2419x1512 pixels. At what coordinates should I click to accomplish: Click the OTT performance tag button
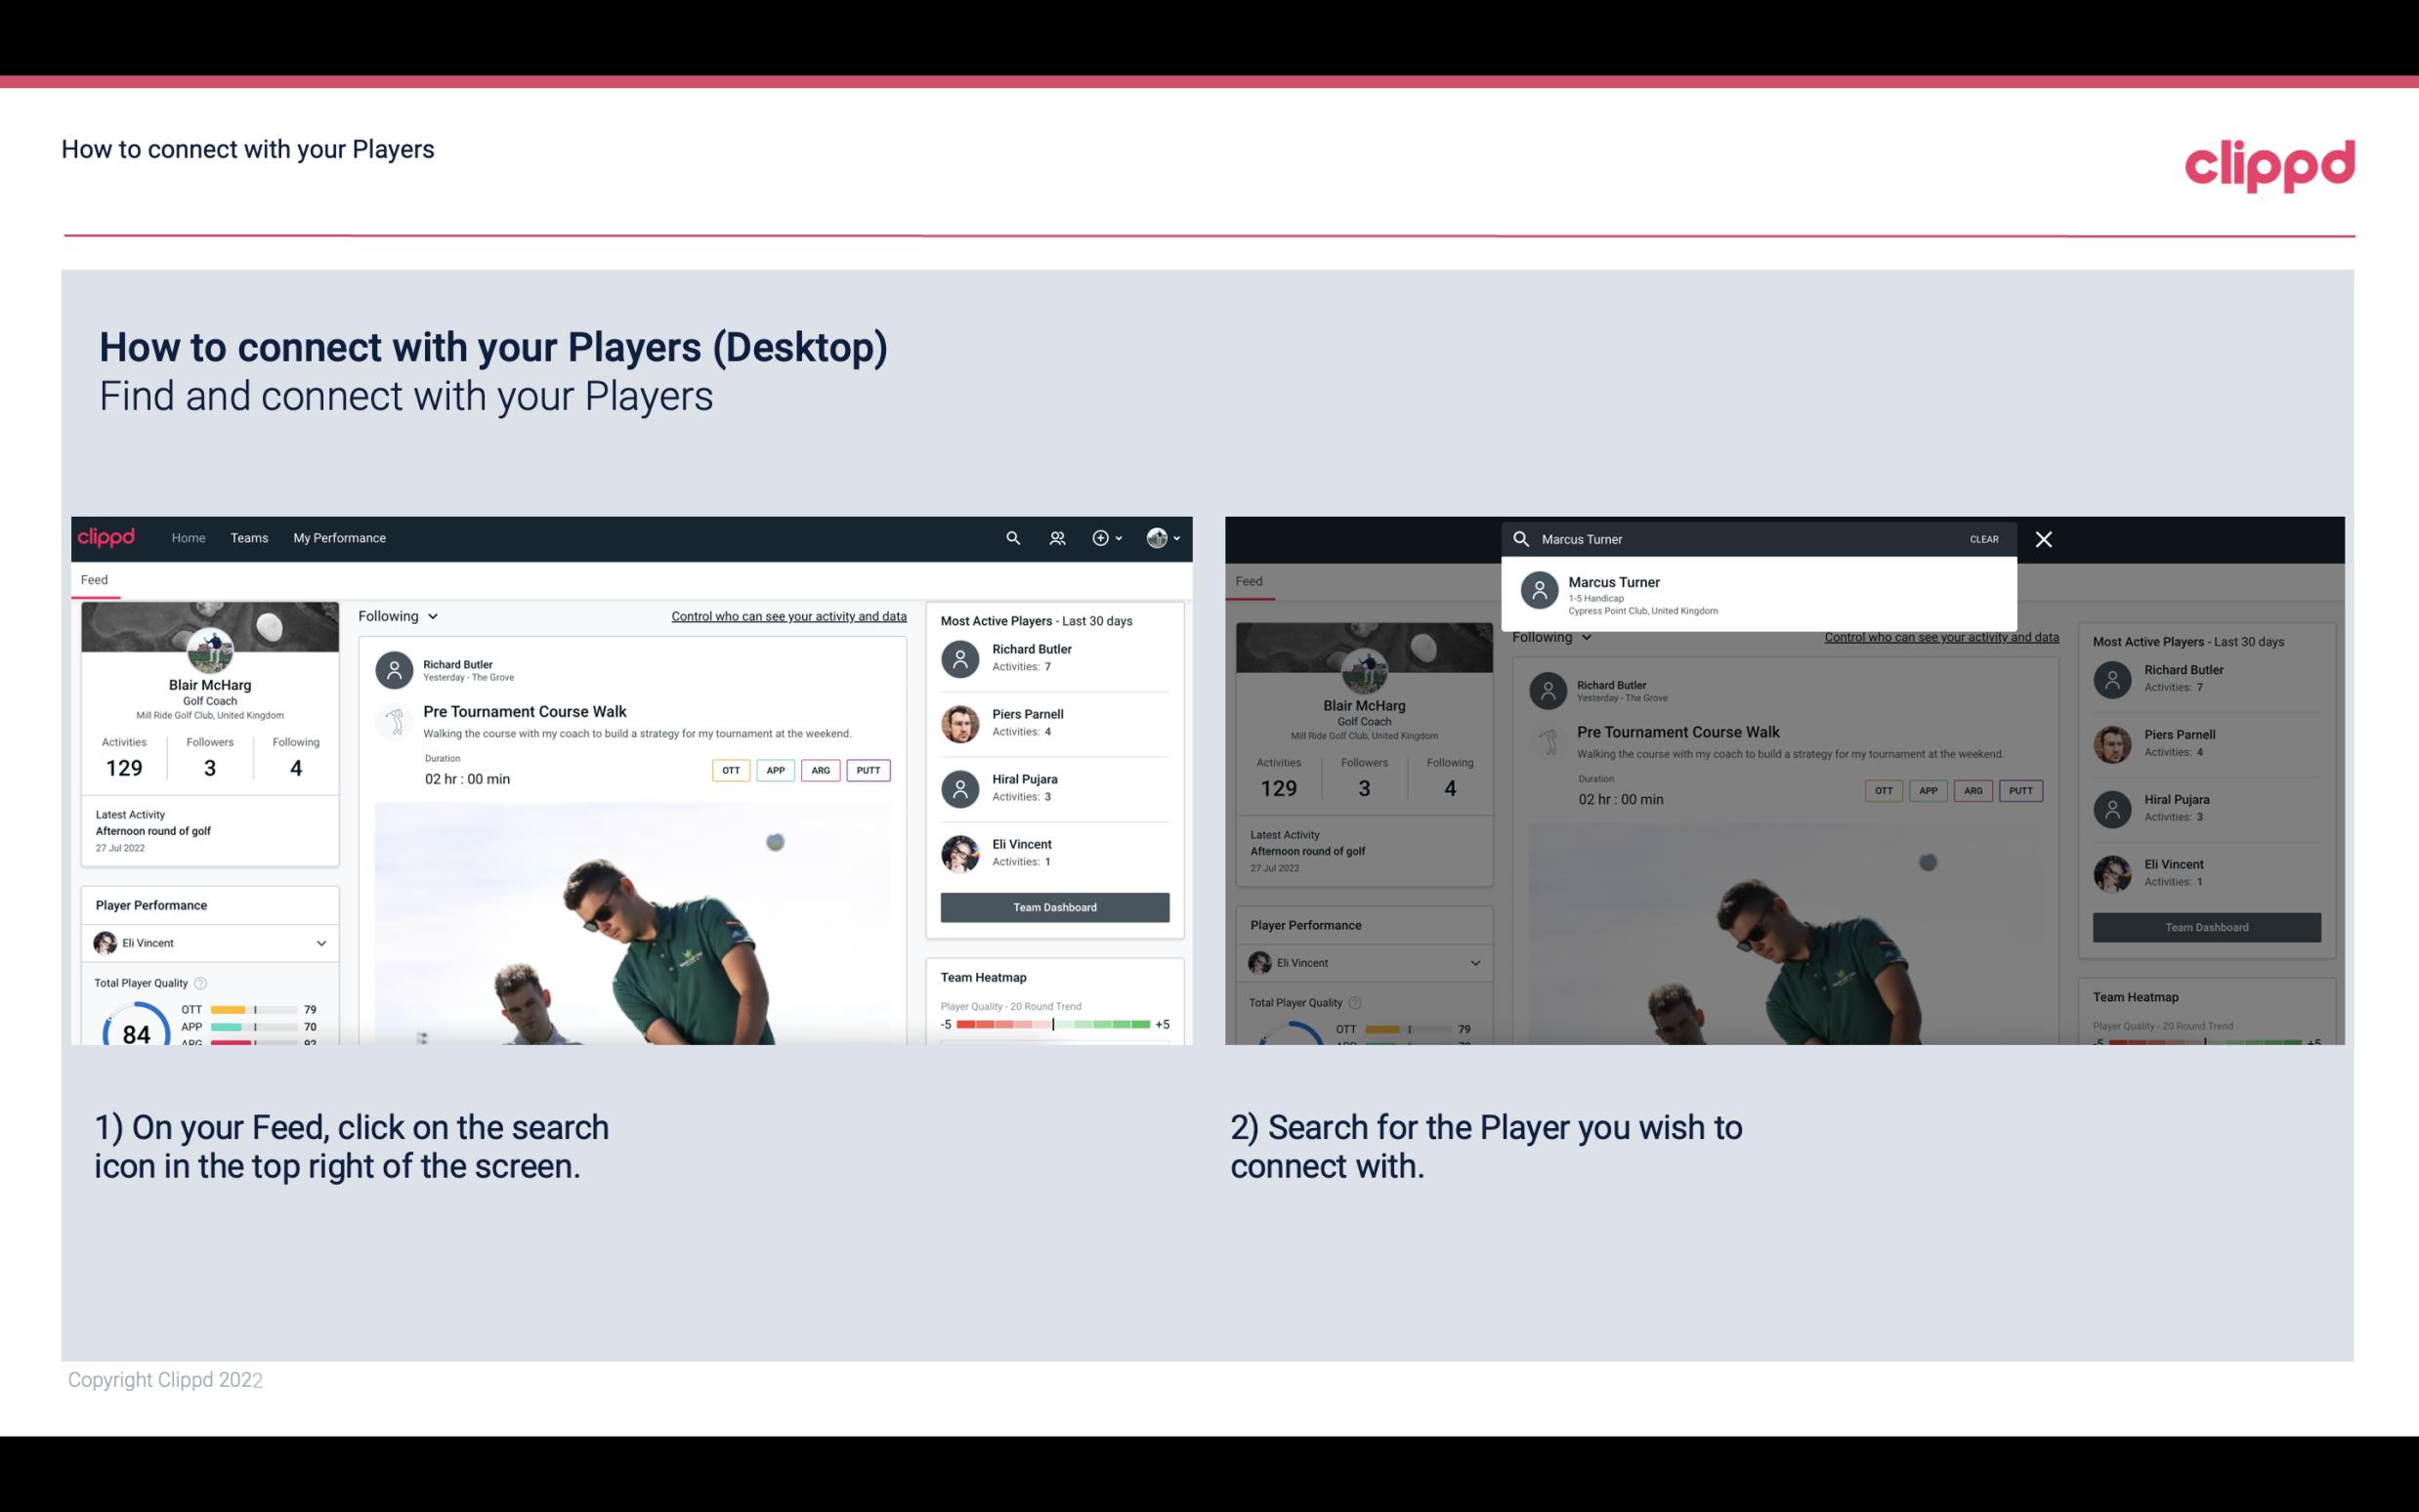[x=728, y=768]
